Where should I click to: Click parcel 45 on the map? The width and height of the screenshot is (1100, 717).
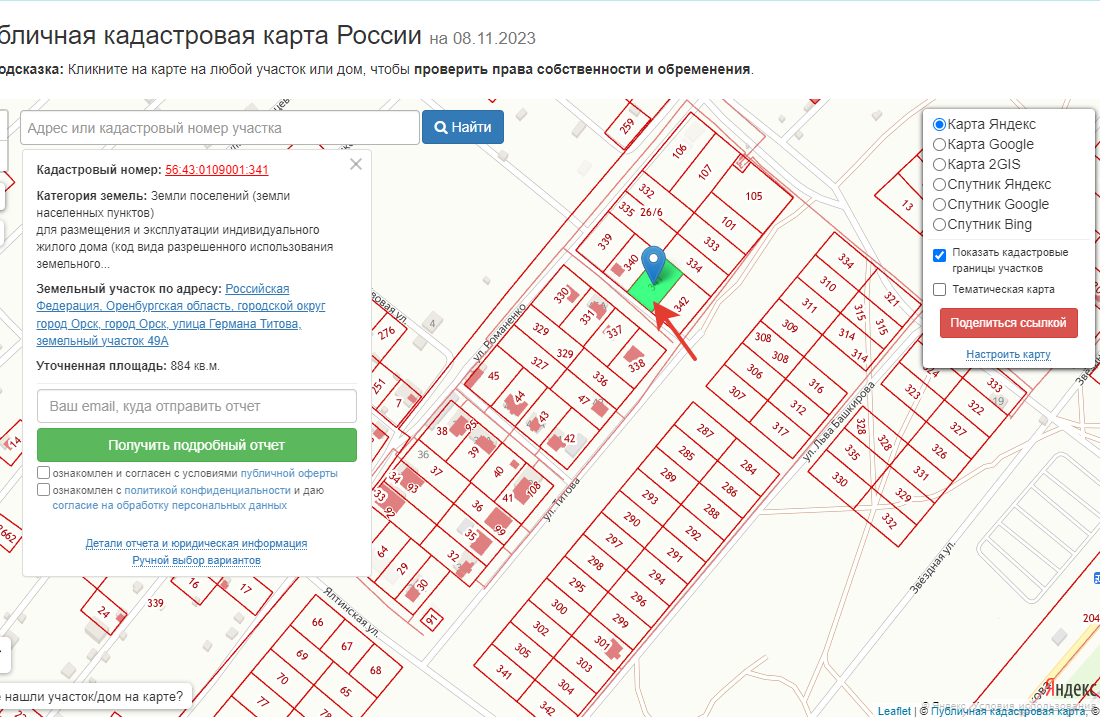click(493, 377)
